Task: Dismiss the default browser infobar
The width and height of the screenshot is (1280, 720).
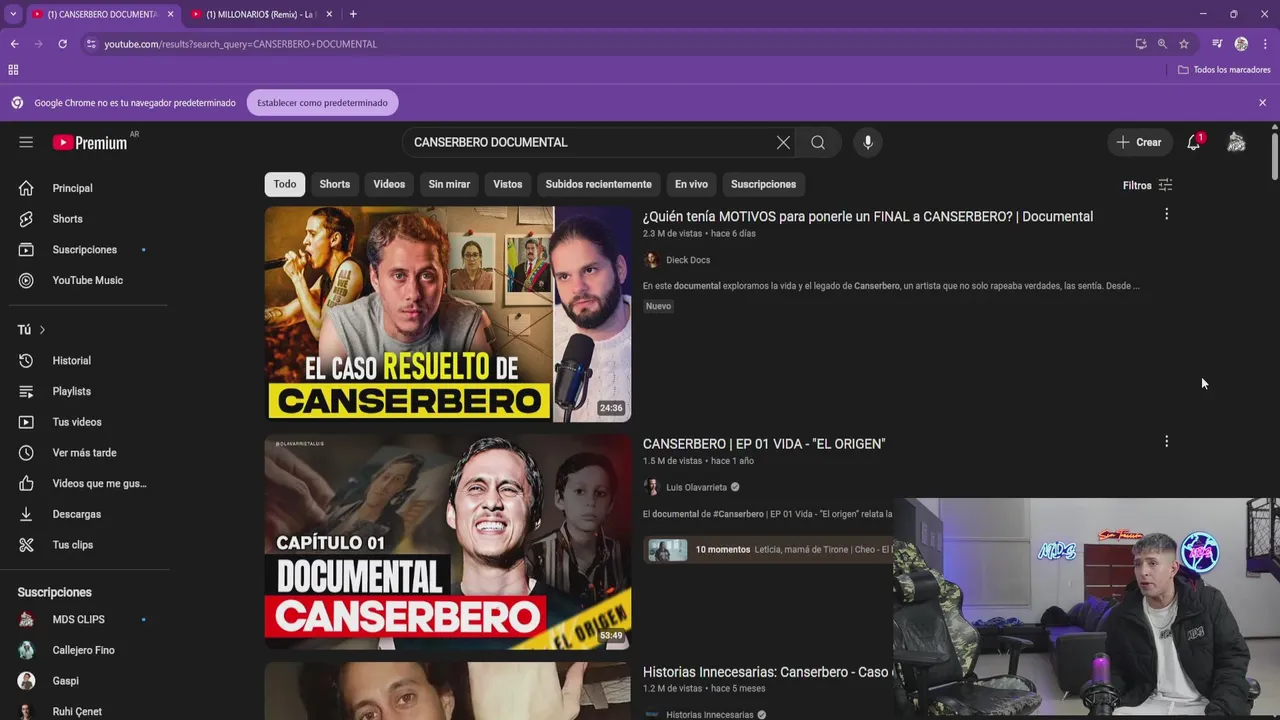Action: click(1262, 103)
